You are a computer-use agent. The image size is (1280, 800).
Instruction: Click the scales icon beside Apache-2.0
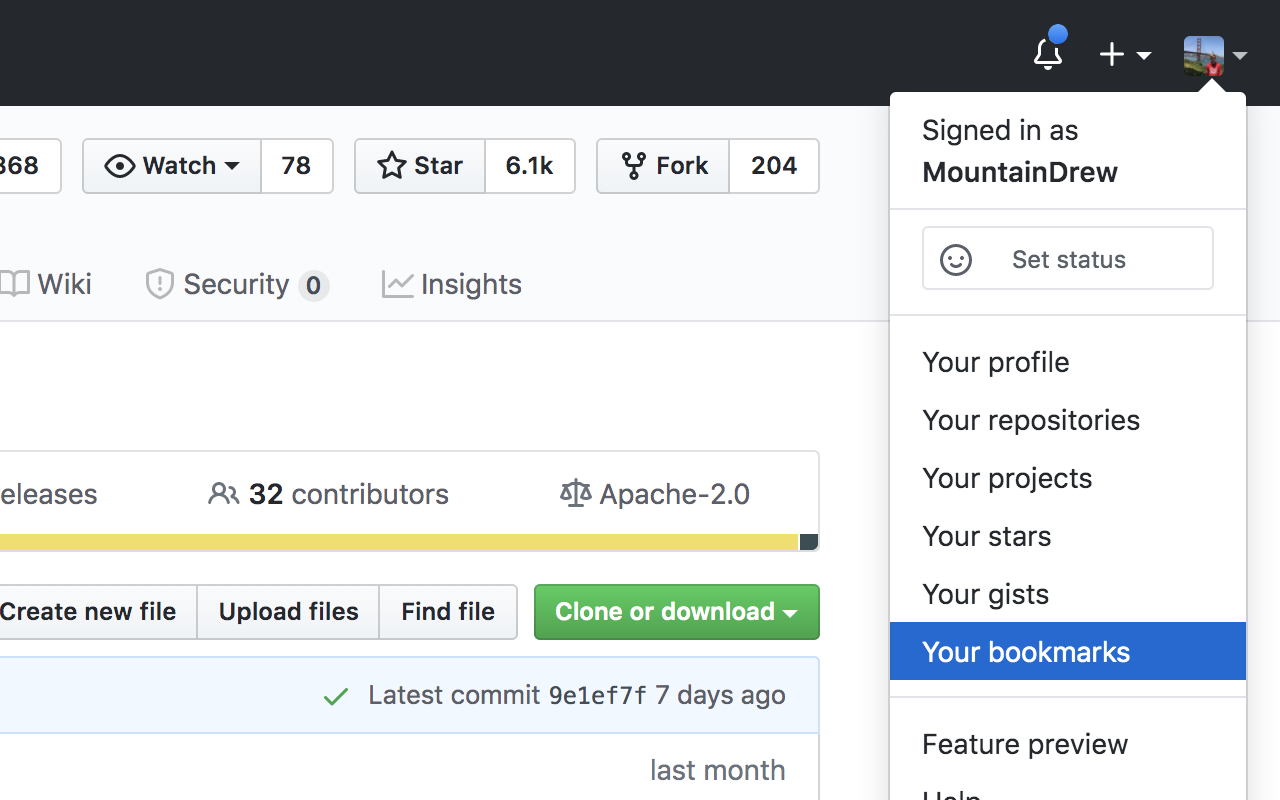click(x=575, y=493)
